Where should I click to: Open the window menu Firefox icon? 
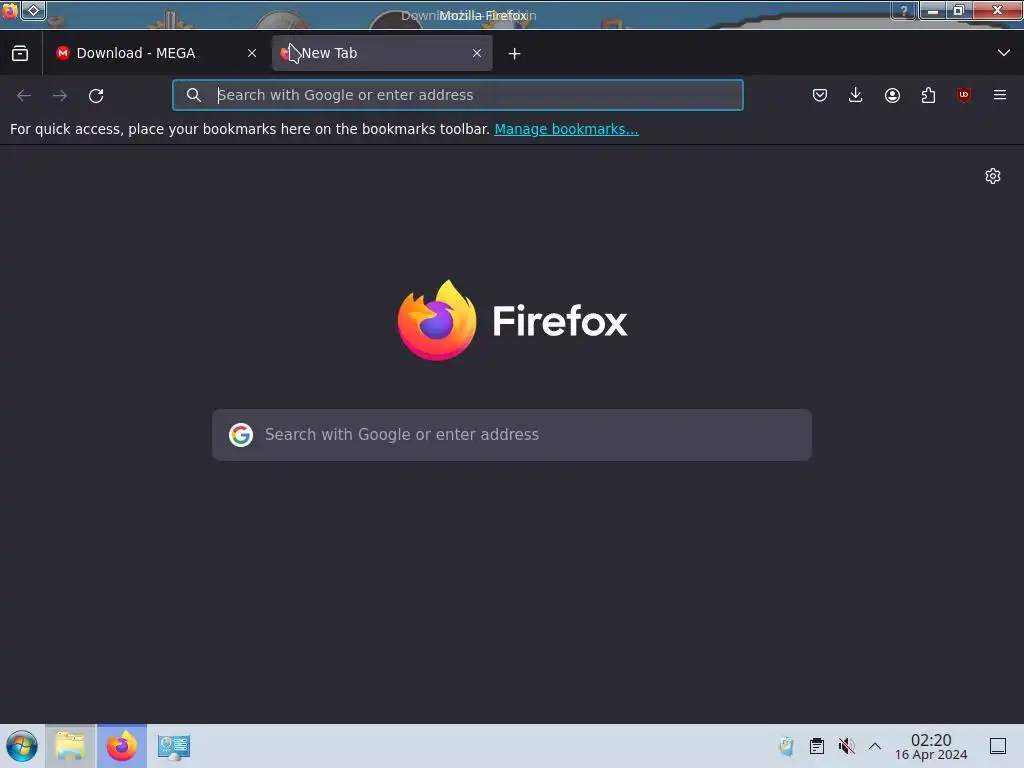[10, 10]
